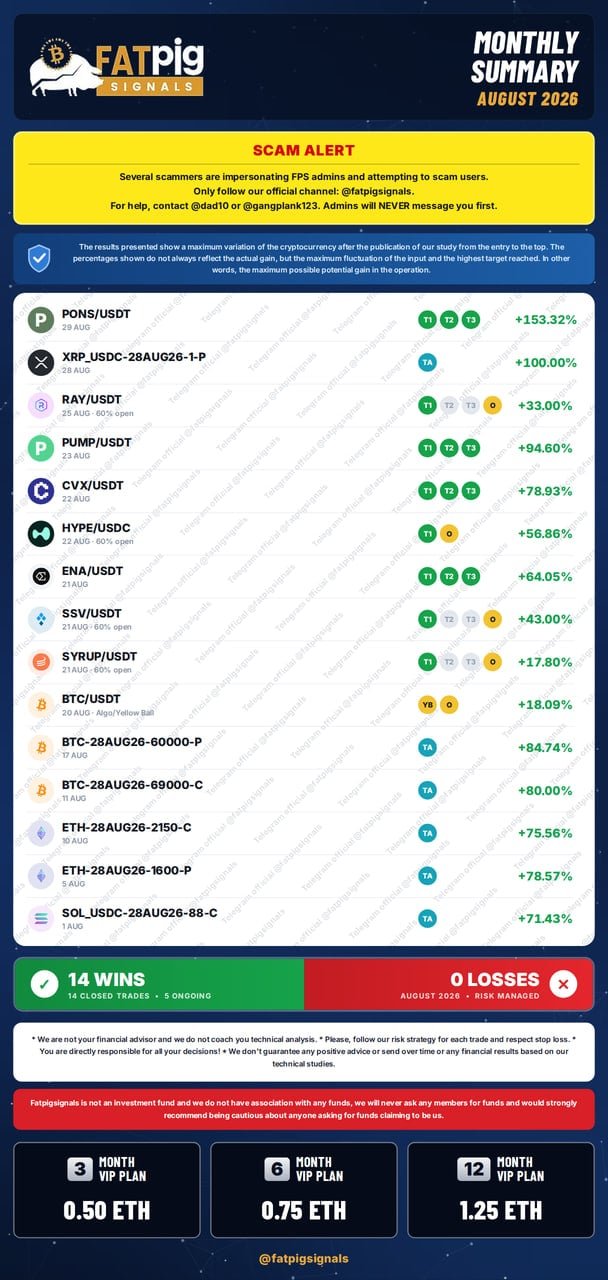The image size is (608, 1280).
Task: Click the CVX/USDT coin icon
Action: pyautogui.click(x=41, y=491)
